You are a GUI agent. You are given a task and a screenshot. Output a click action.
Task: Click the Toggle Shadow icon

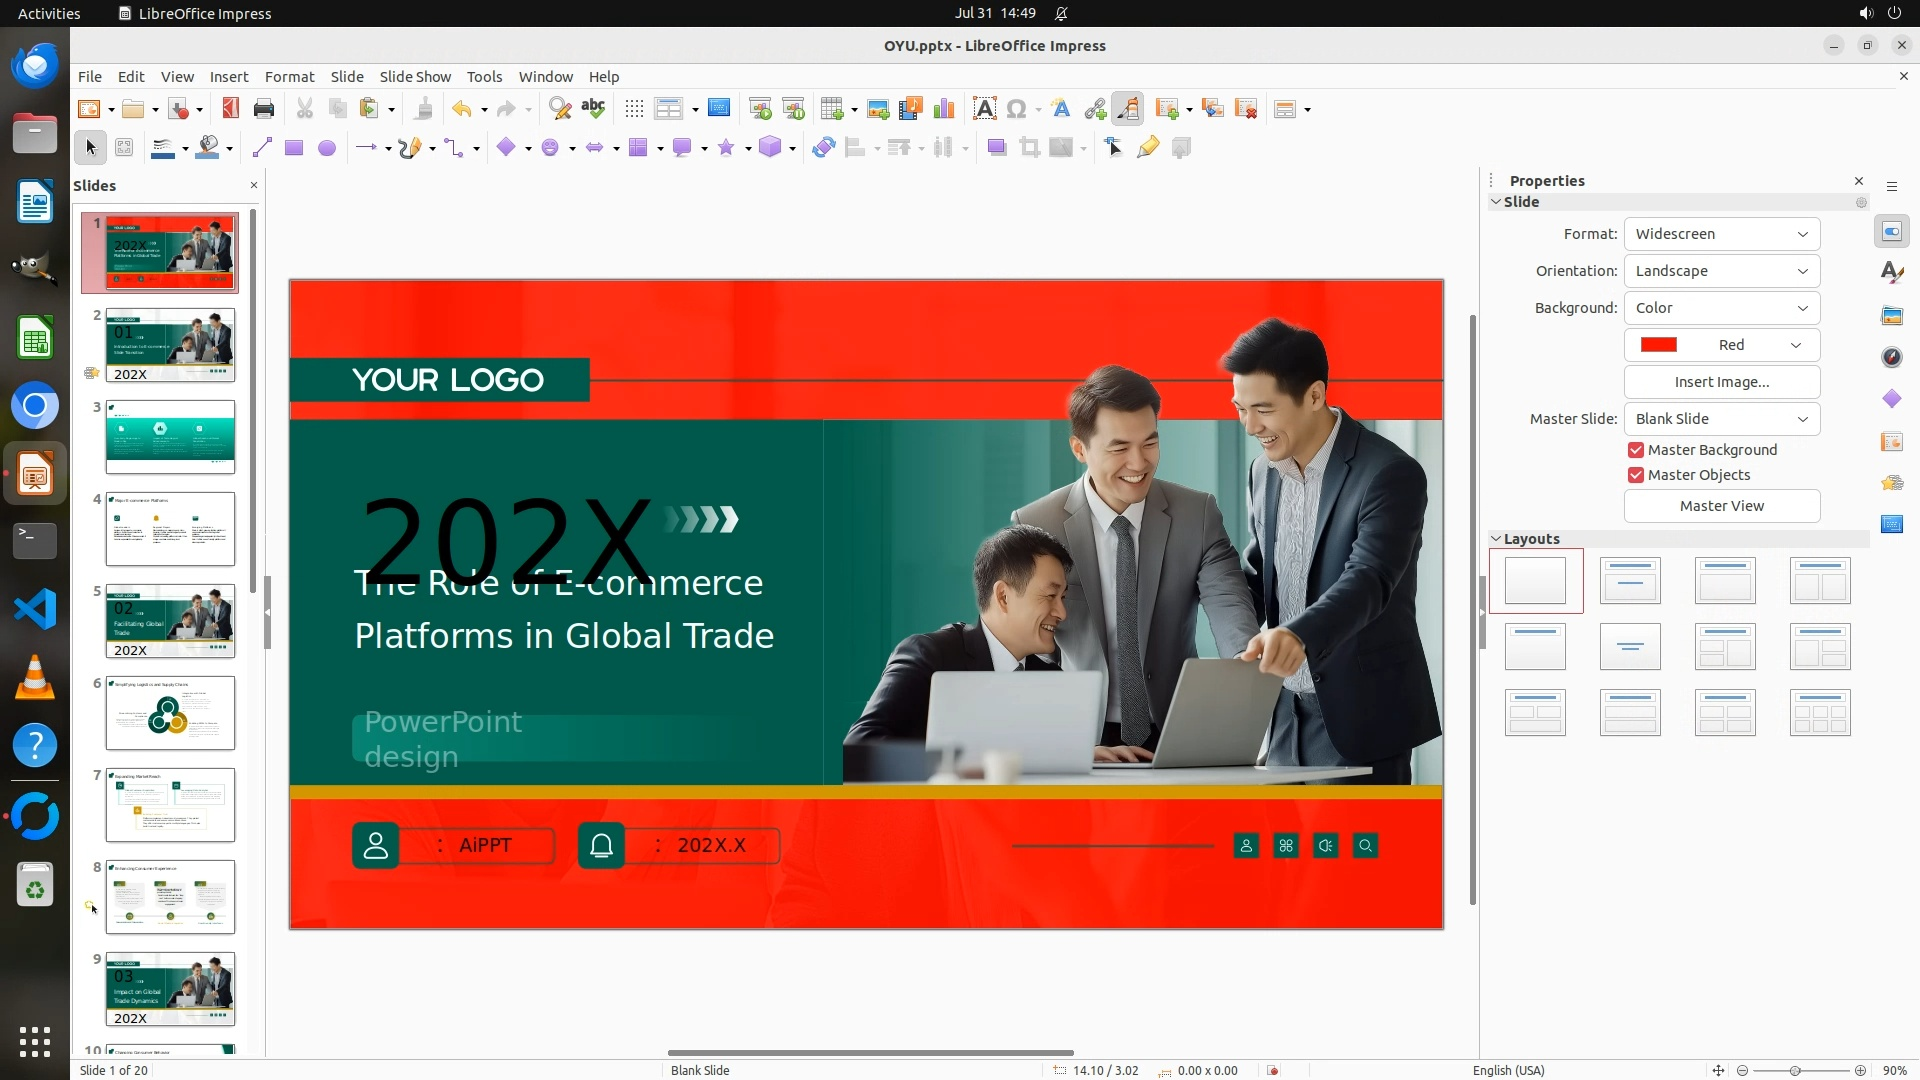tap(996, 148)
